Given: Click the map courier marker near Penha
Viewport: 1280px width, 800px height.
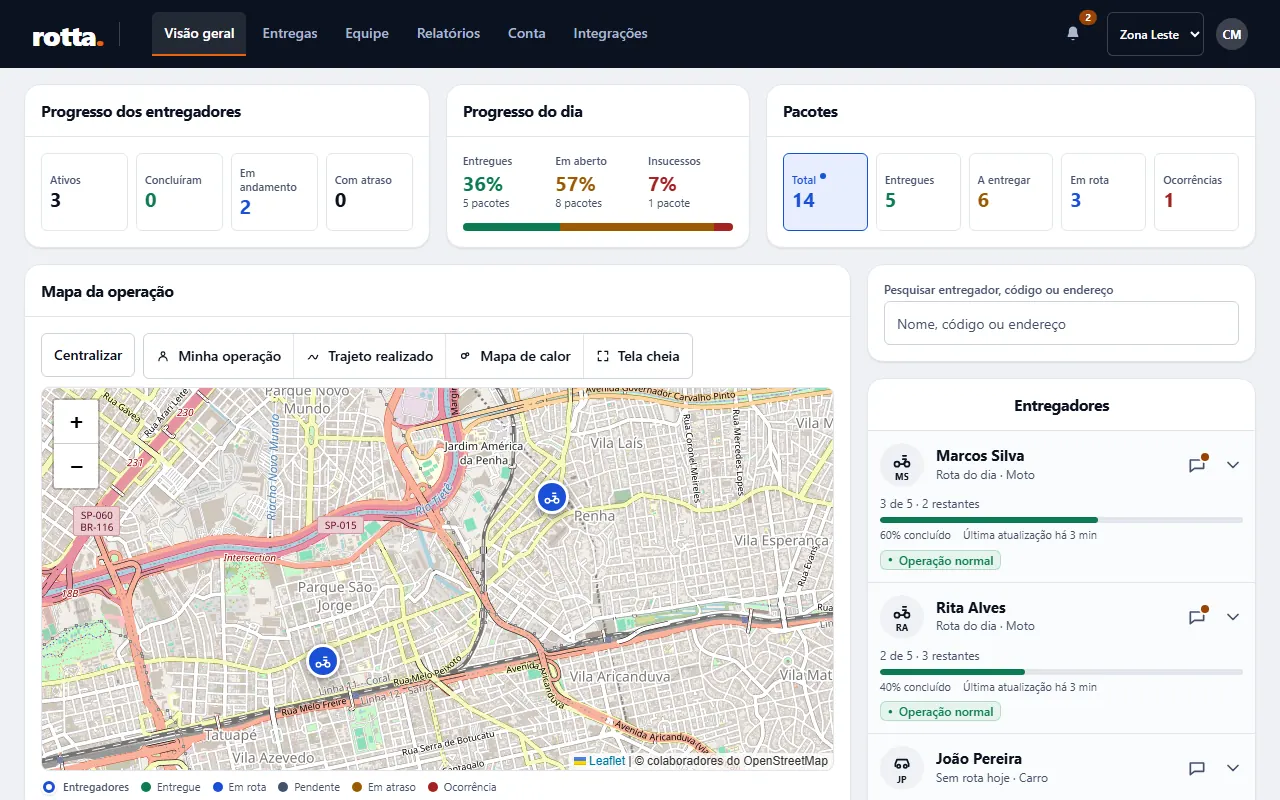Looking at the screenshot, I should pyautogui.click(x=551, y=497).
